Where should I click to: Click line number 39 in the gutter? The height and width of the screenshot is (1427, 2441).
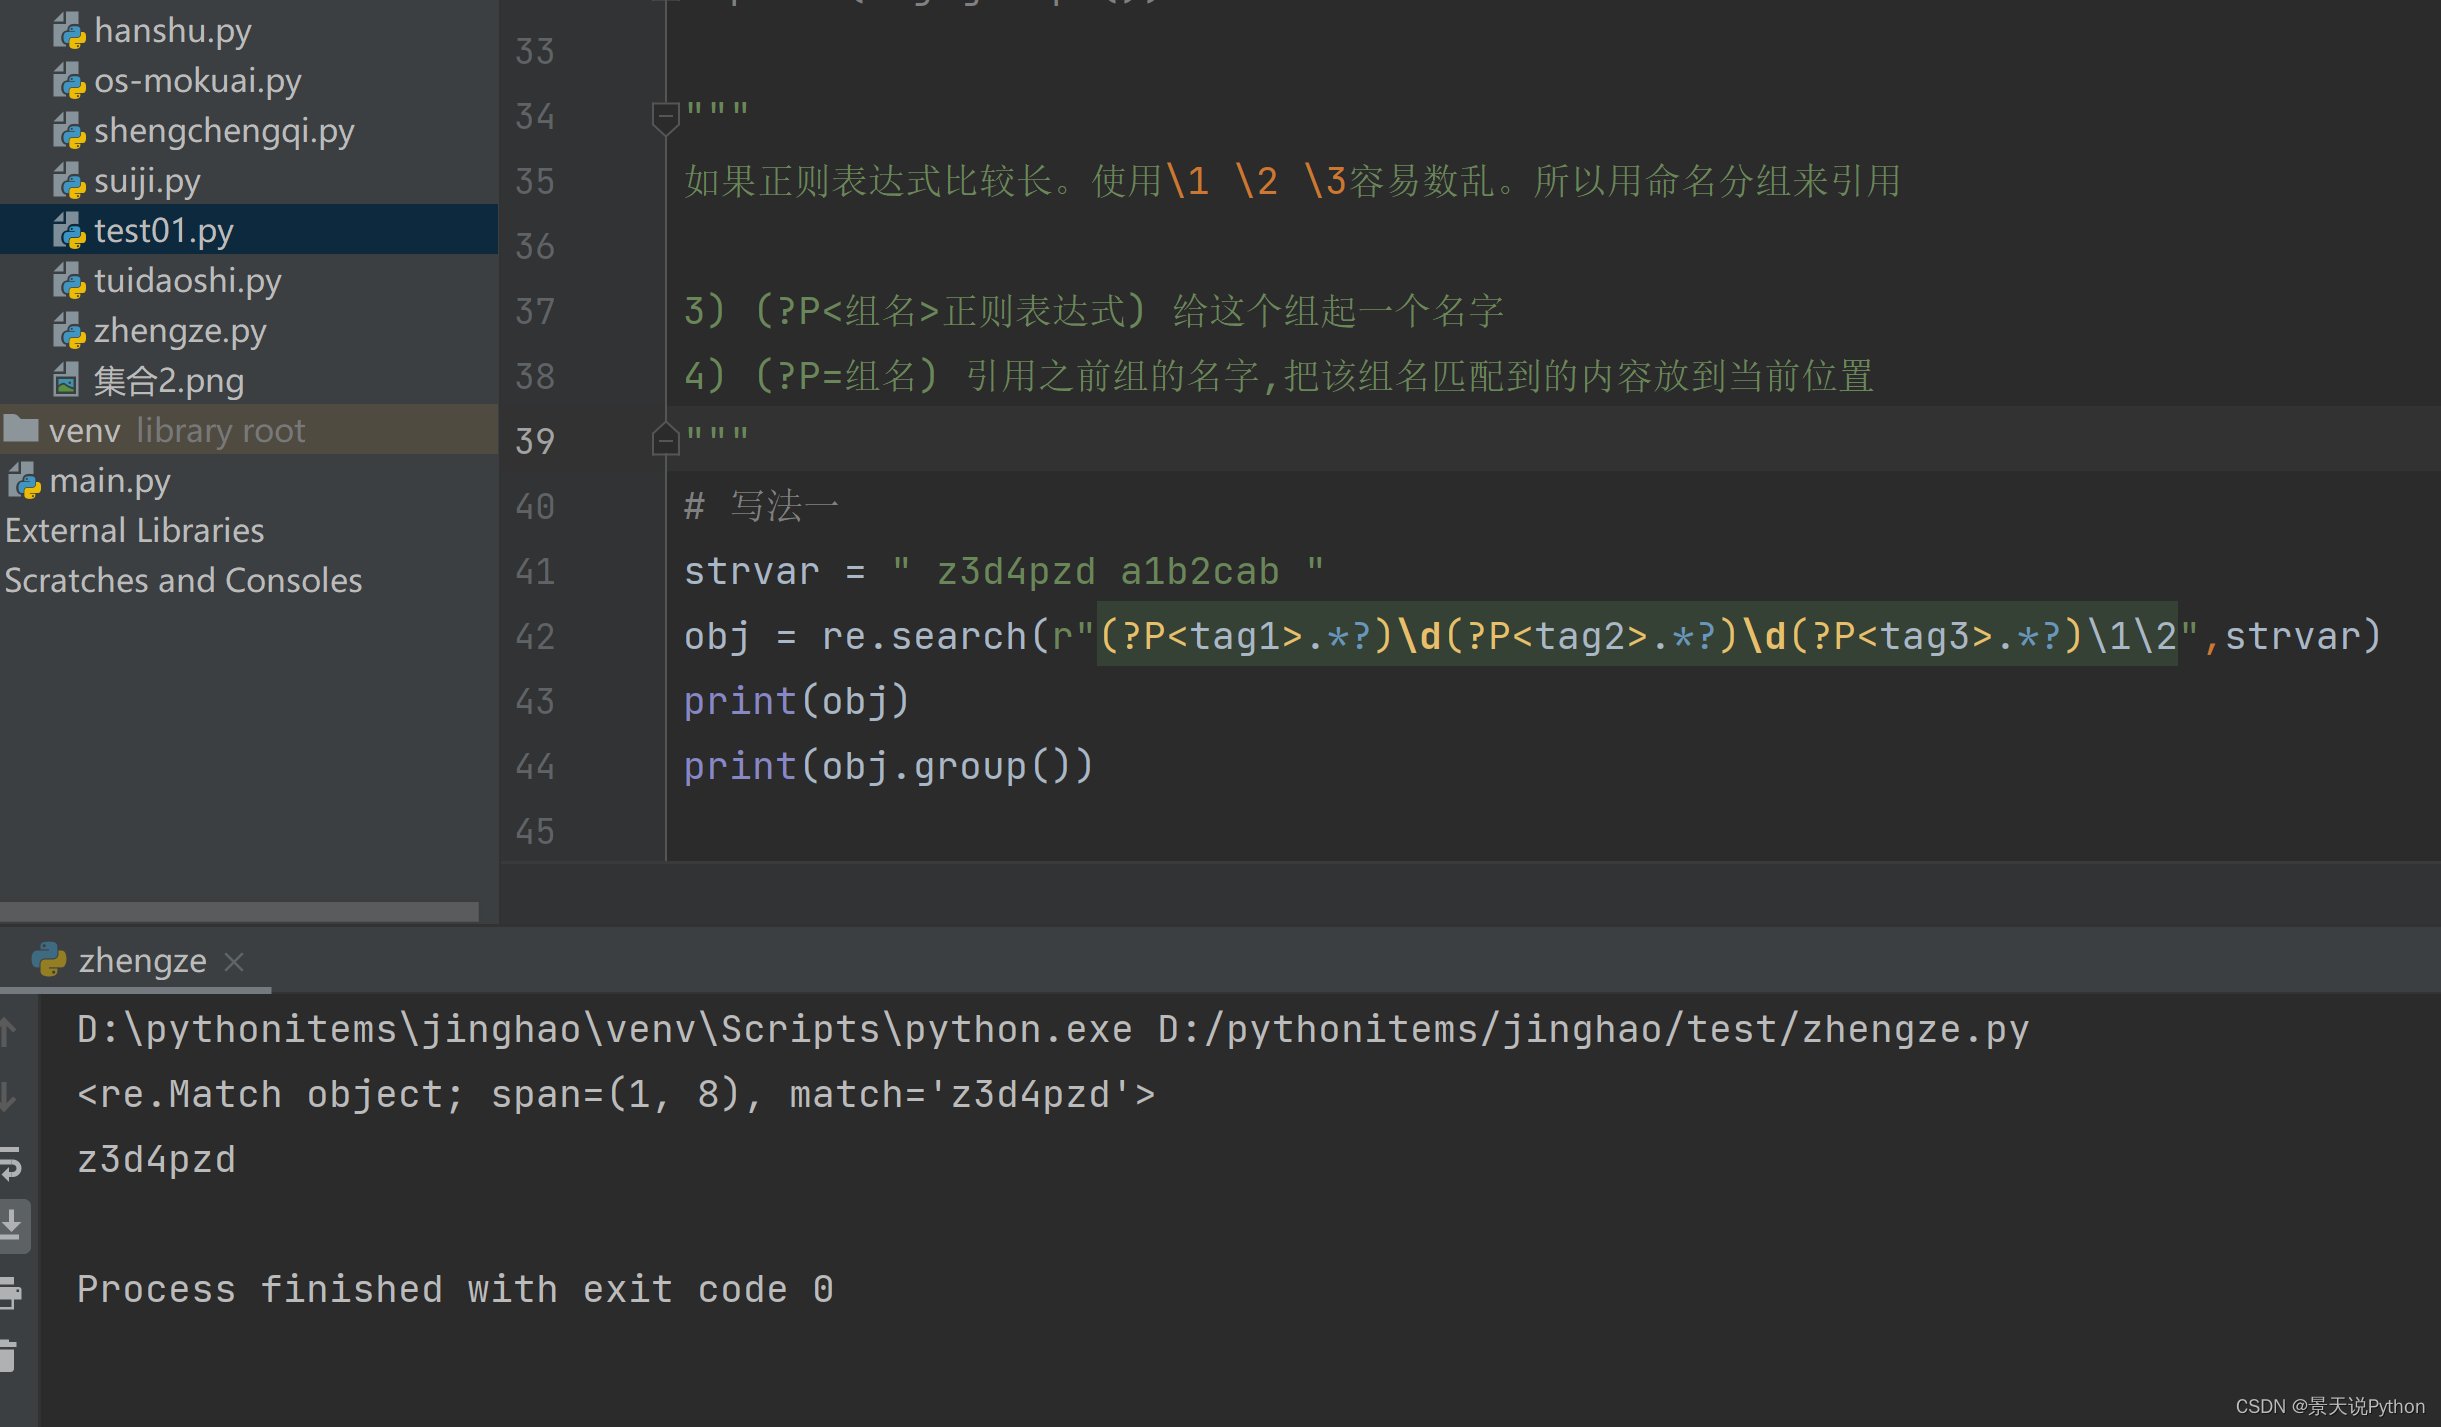(x=535, y=441)
